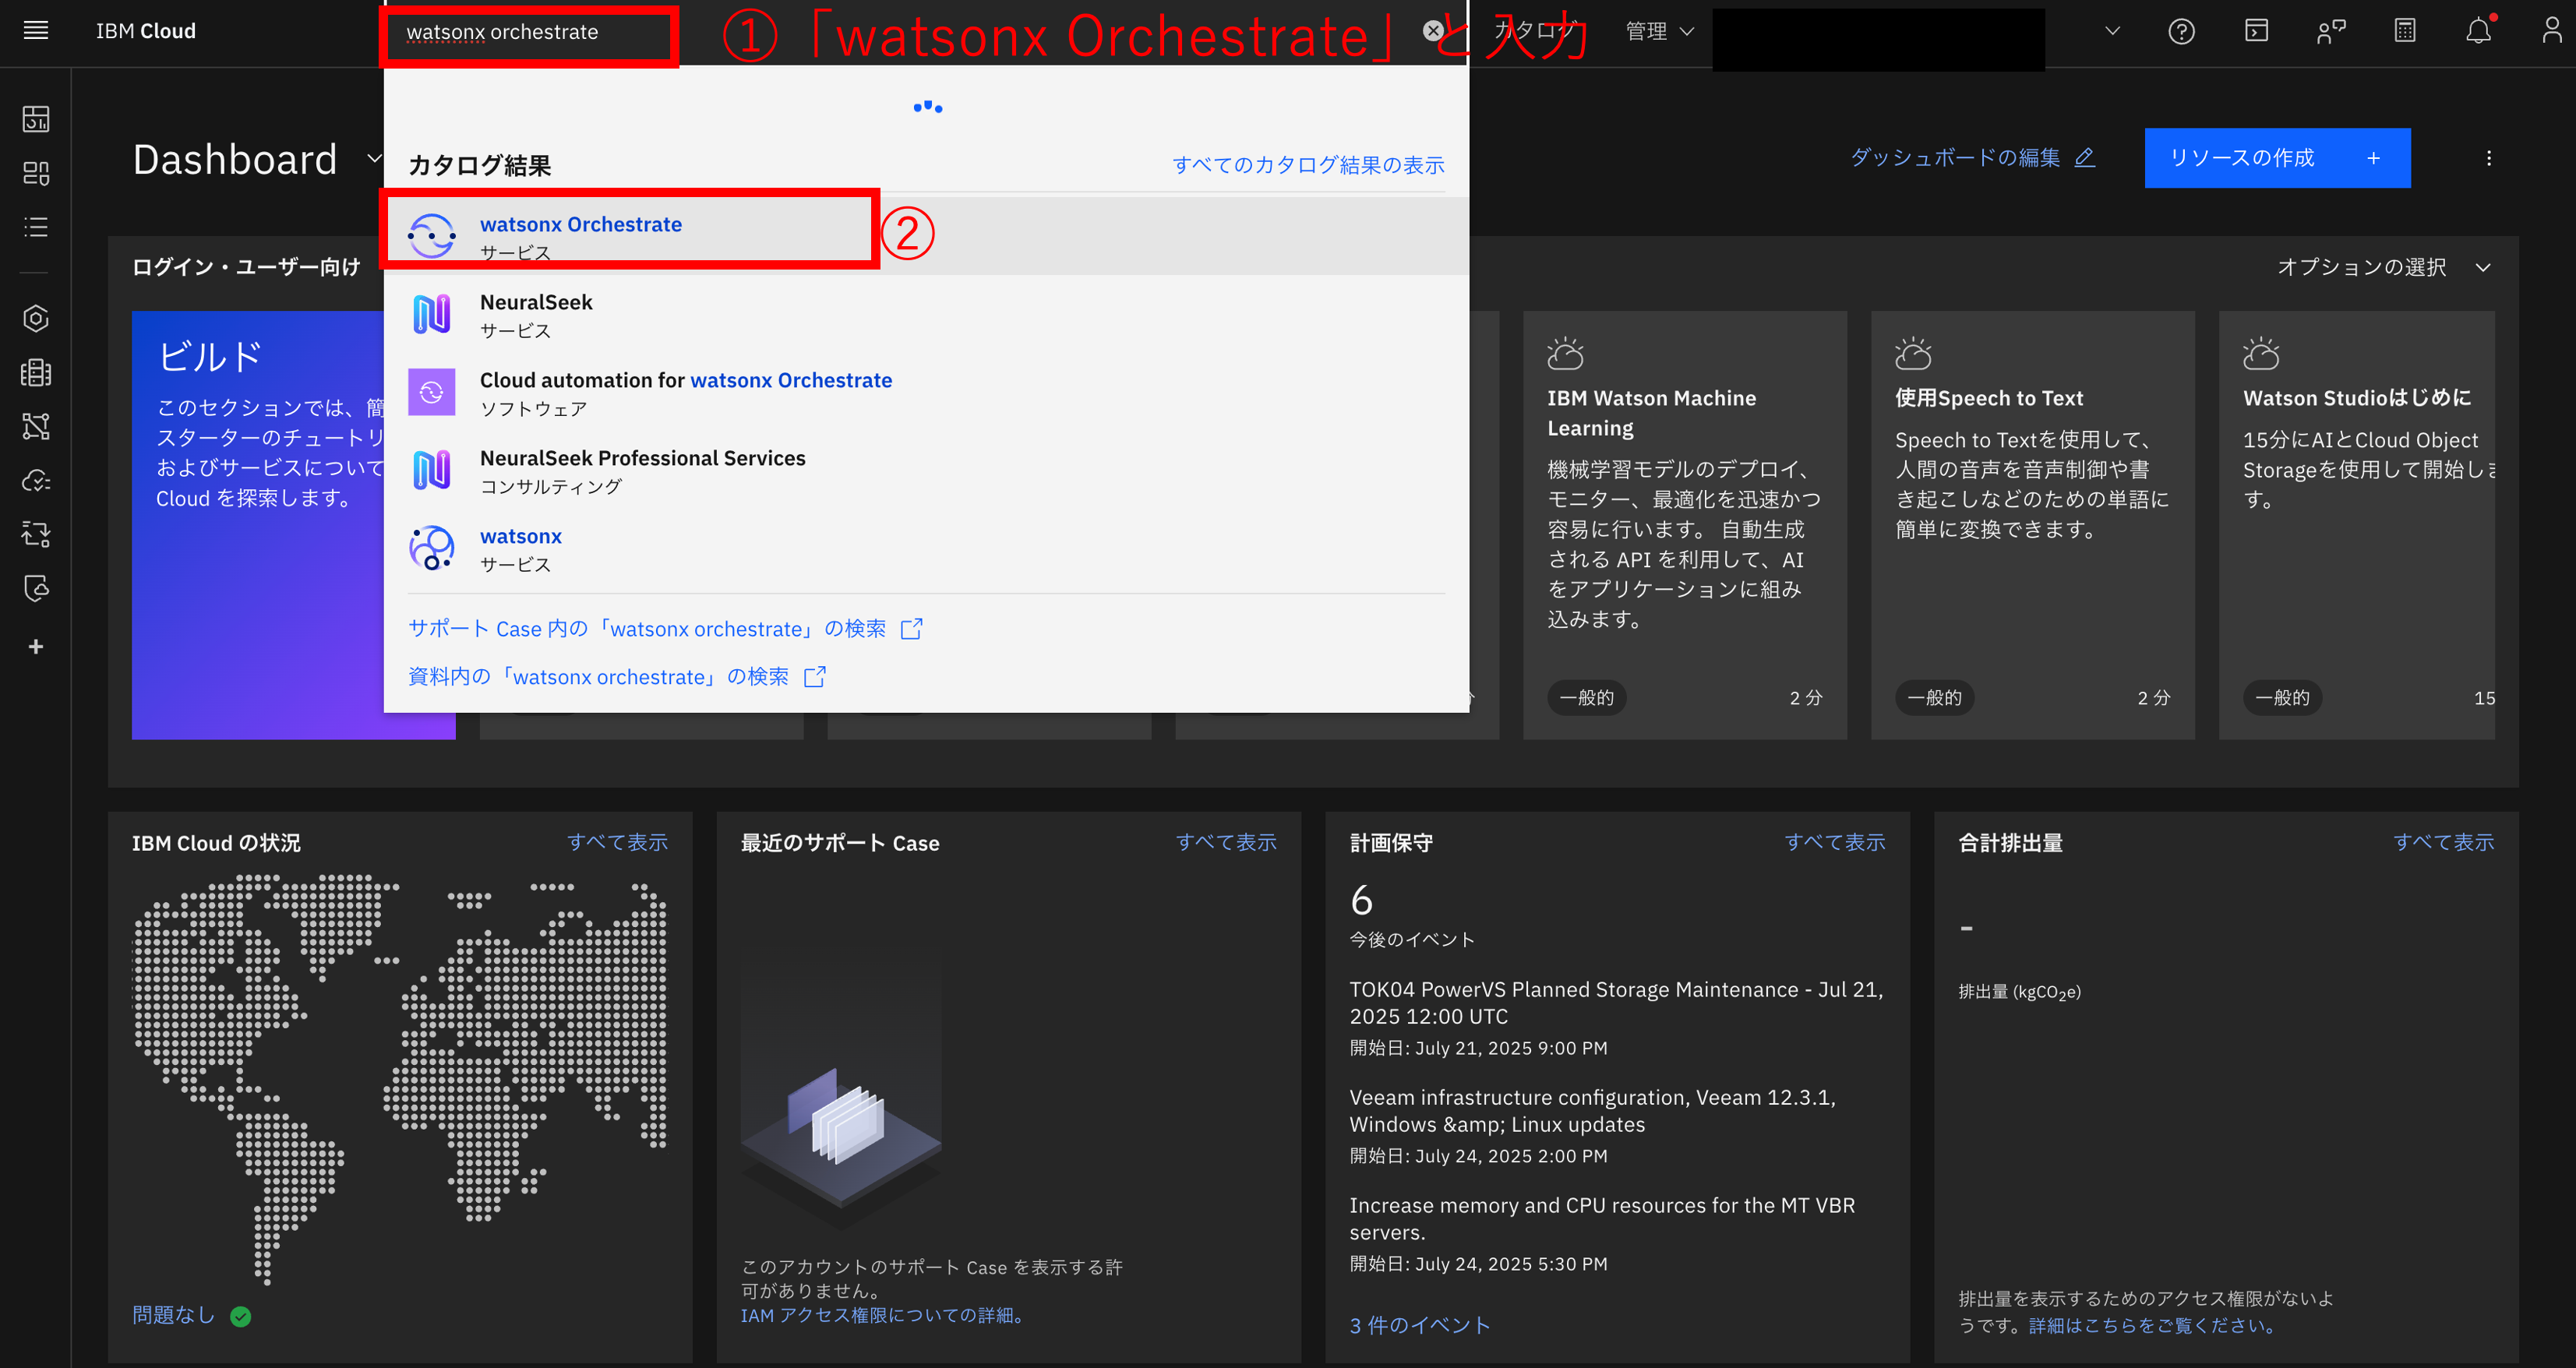Image resolution: width=2576 pixels, height=1368 pixels.
Task: Click the dashboard icon in left sidebar
Action: coord(36,119)
